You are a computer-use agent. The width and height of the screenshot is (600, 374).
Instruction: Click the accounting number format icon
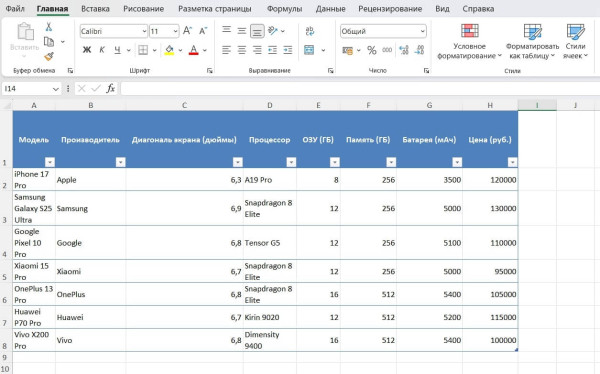(x=347, y=50)
